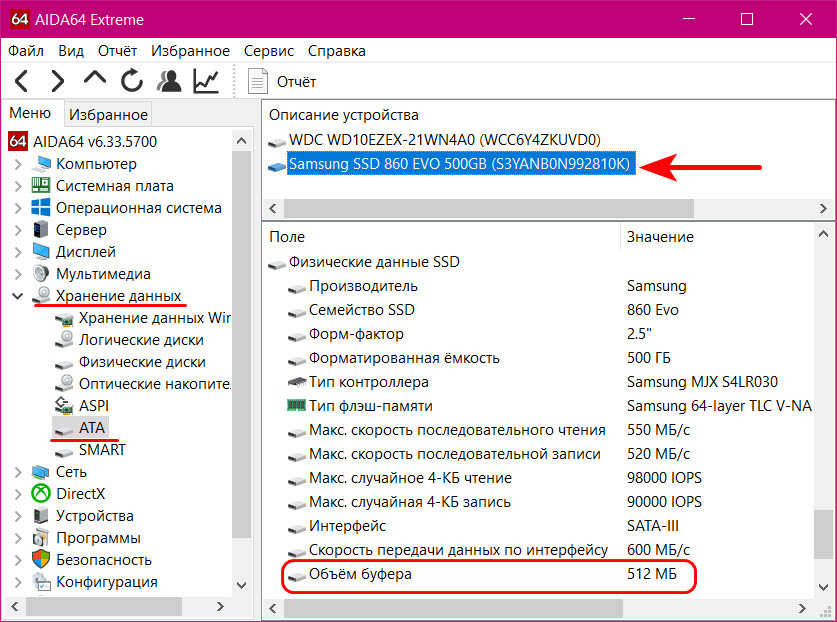
Task: Click the Устройства device icon
Action: tap(41, 516)
